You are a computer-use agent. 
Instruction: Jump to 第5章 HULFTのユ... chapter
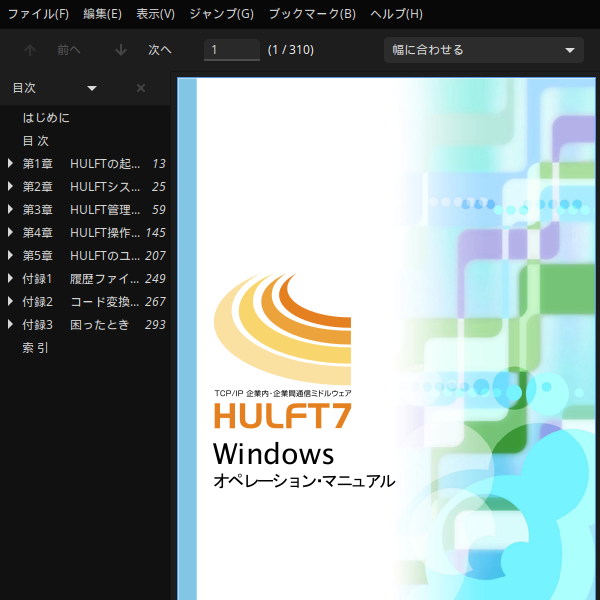[x=81, y=256]
